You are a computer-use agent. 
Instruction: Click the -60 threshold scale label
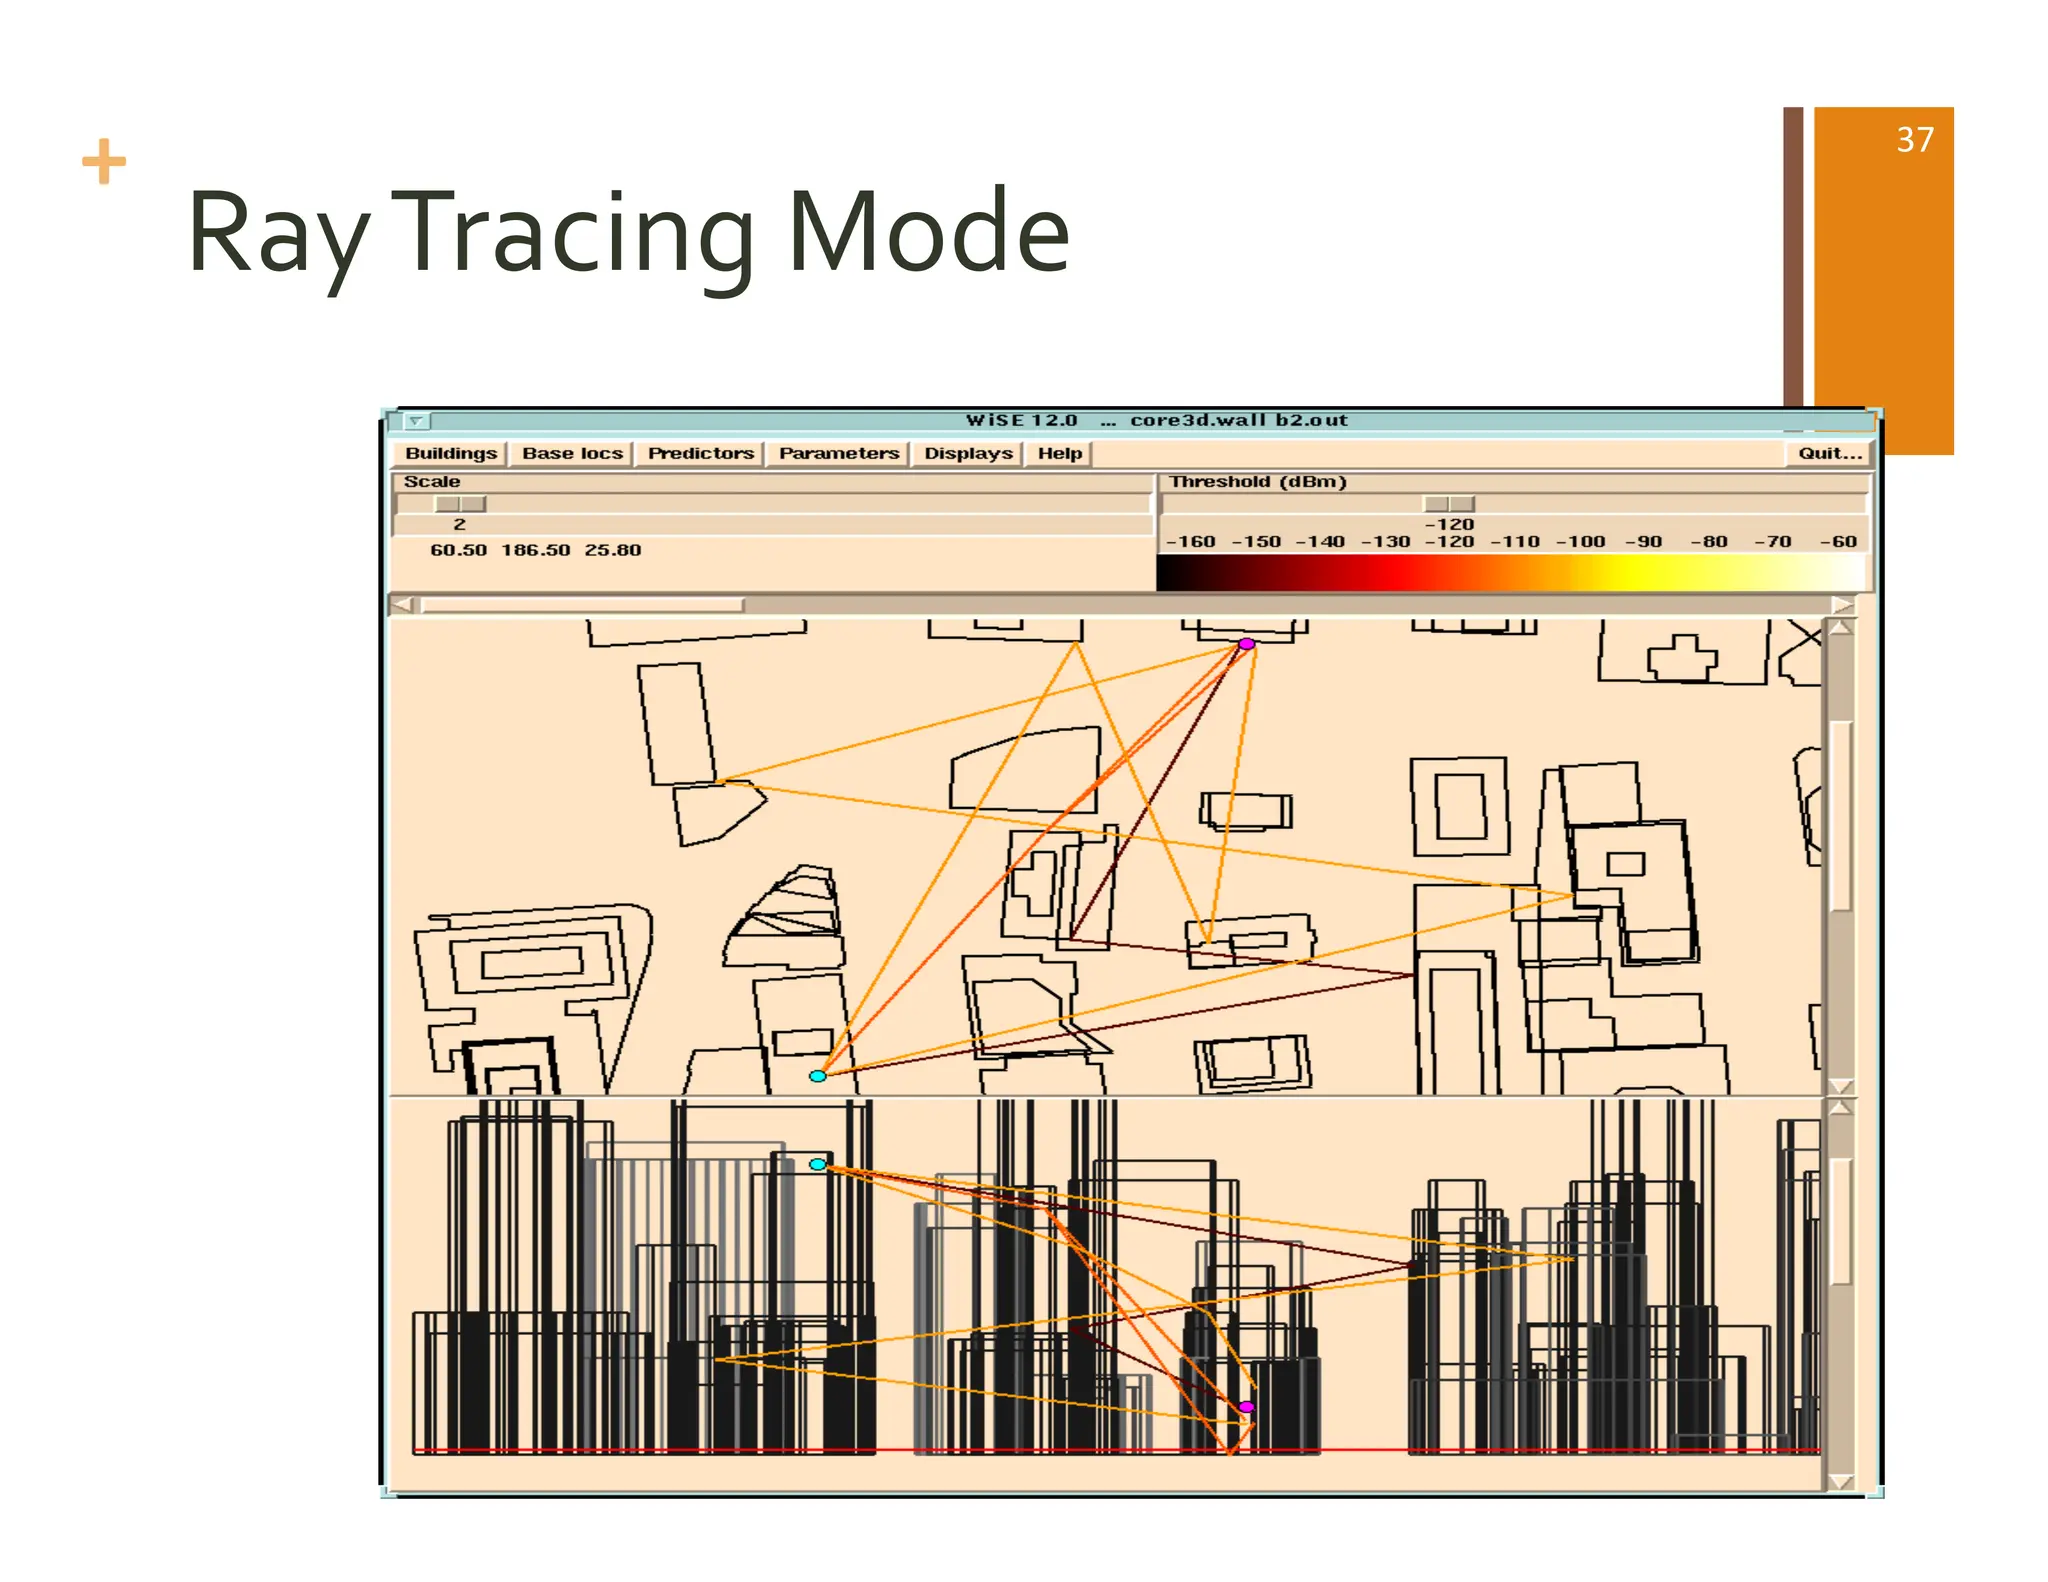[x=1838, y=542]
